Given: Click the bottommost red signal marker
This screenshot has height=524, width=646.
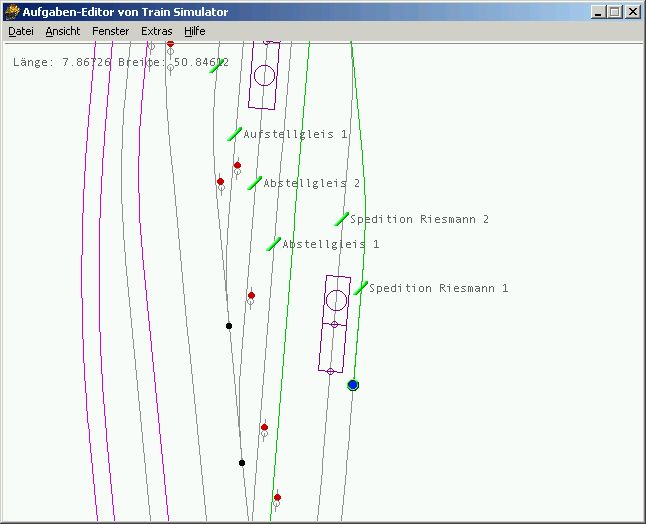Looking at the screenshot, I should 277,497.
